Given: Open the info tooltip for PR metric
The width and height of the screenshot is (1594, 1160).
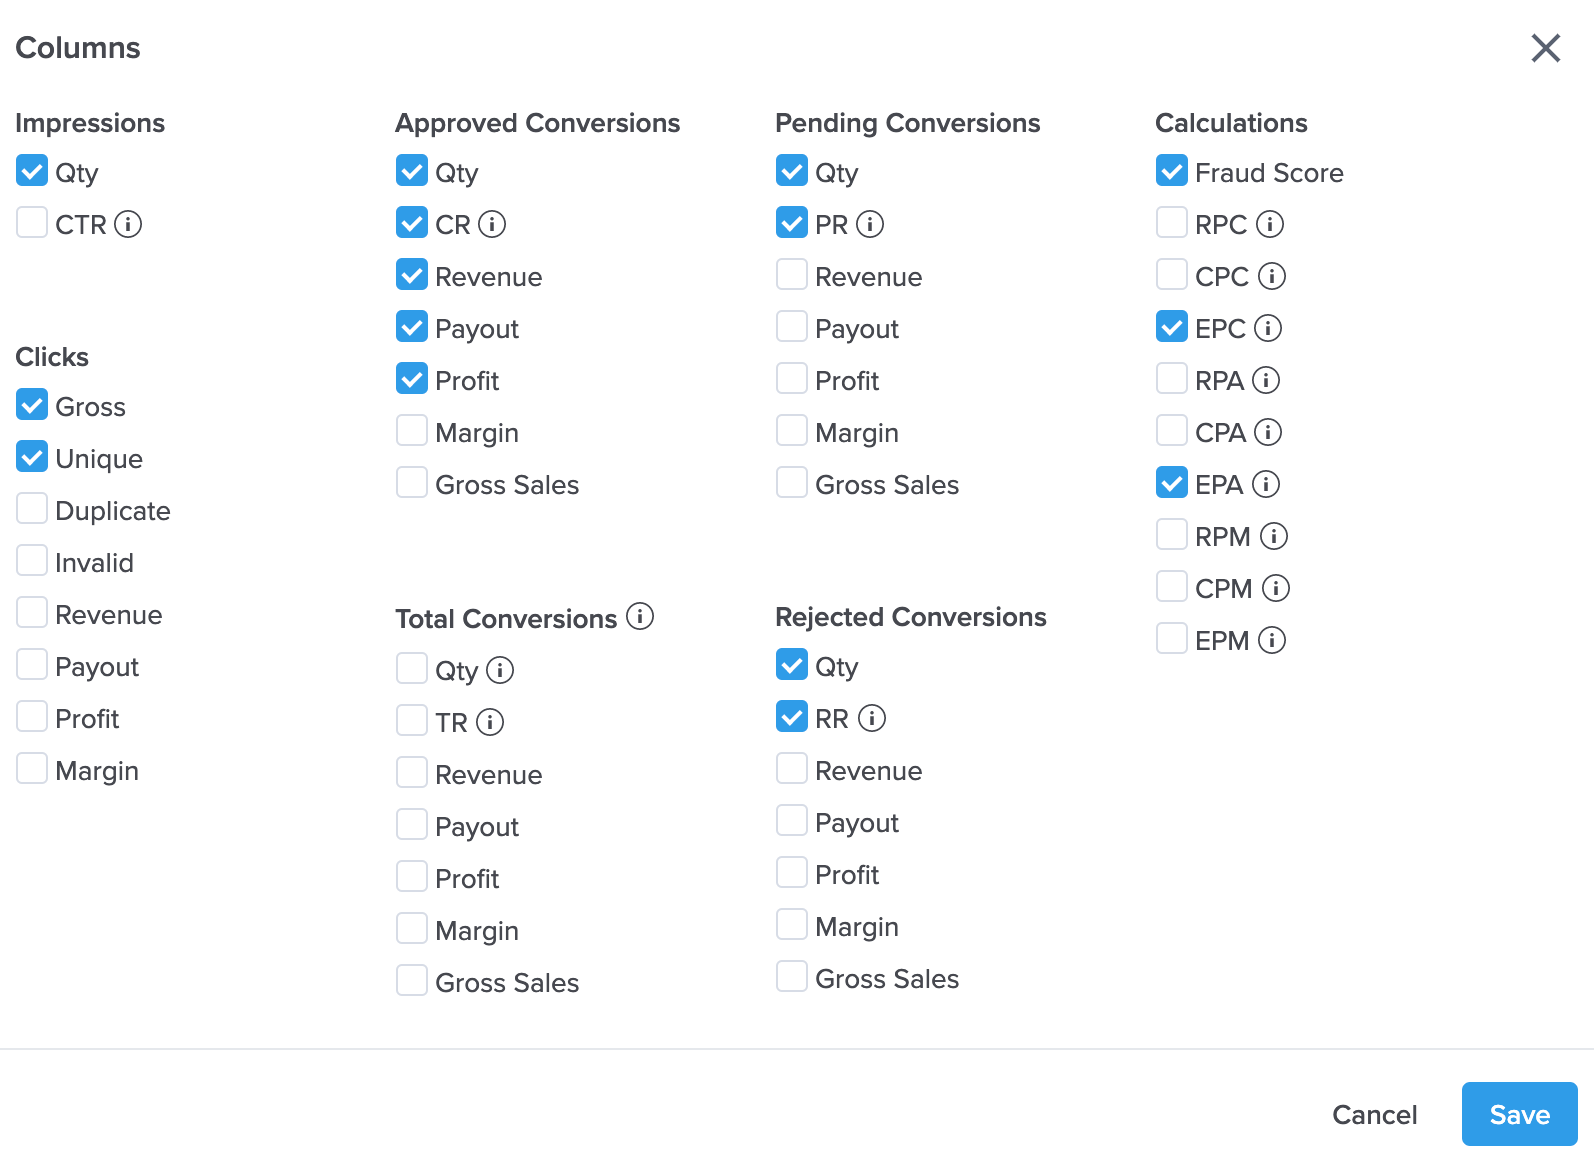Looking at the screenshot, I should [x=872, y=224].
